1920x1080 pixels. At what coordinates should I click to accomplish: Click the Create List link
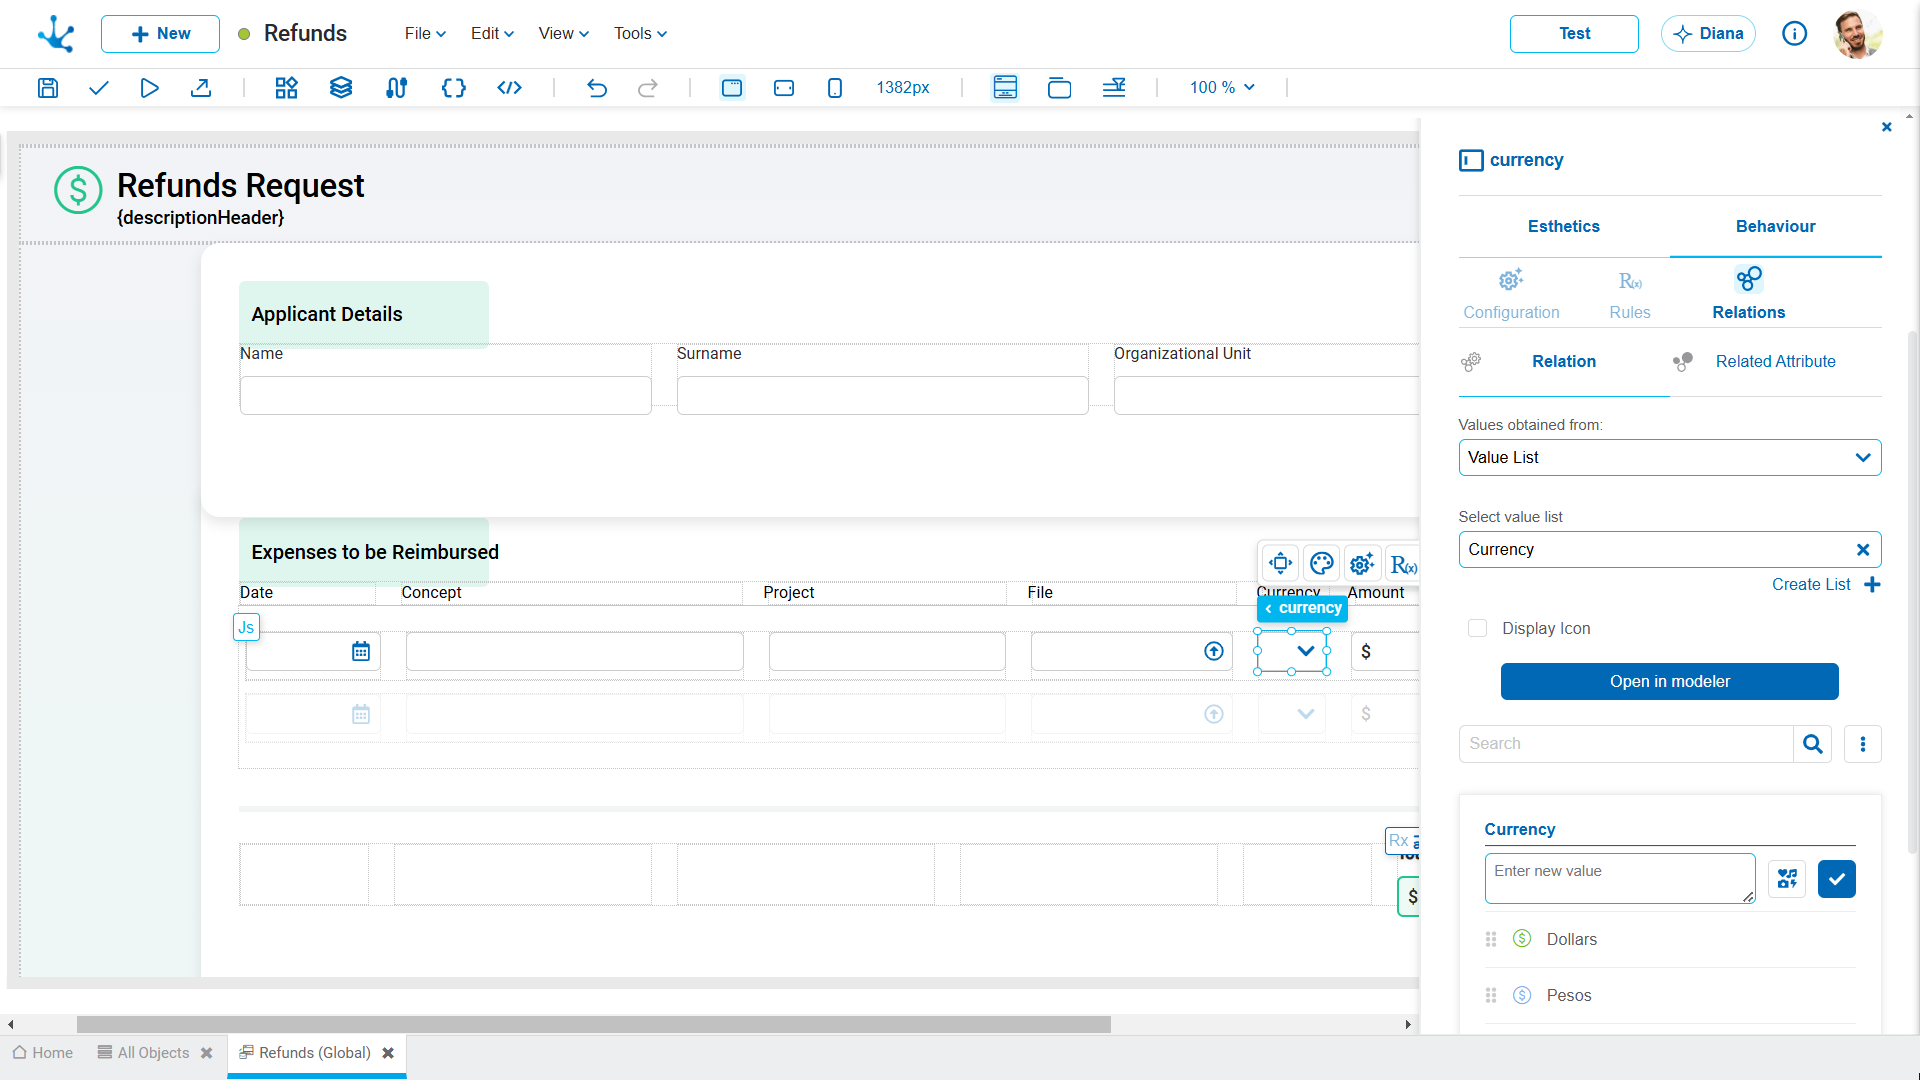(x=1811, y=585)
